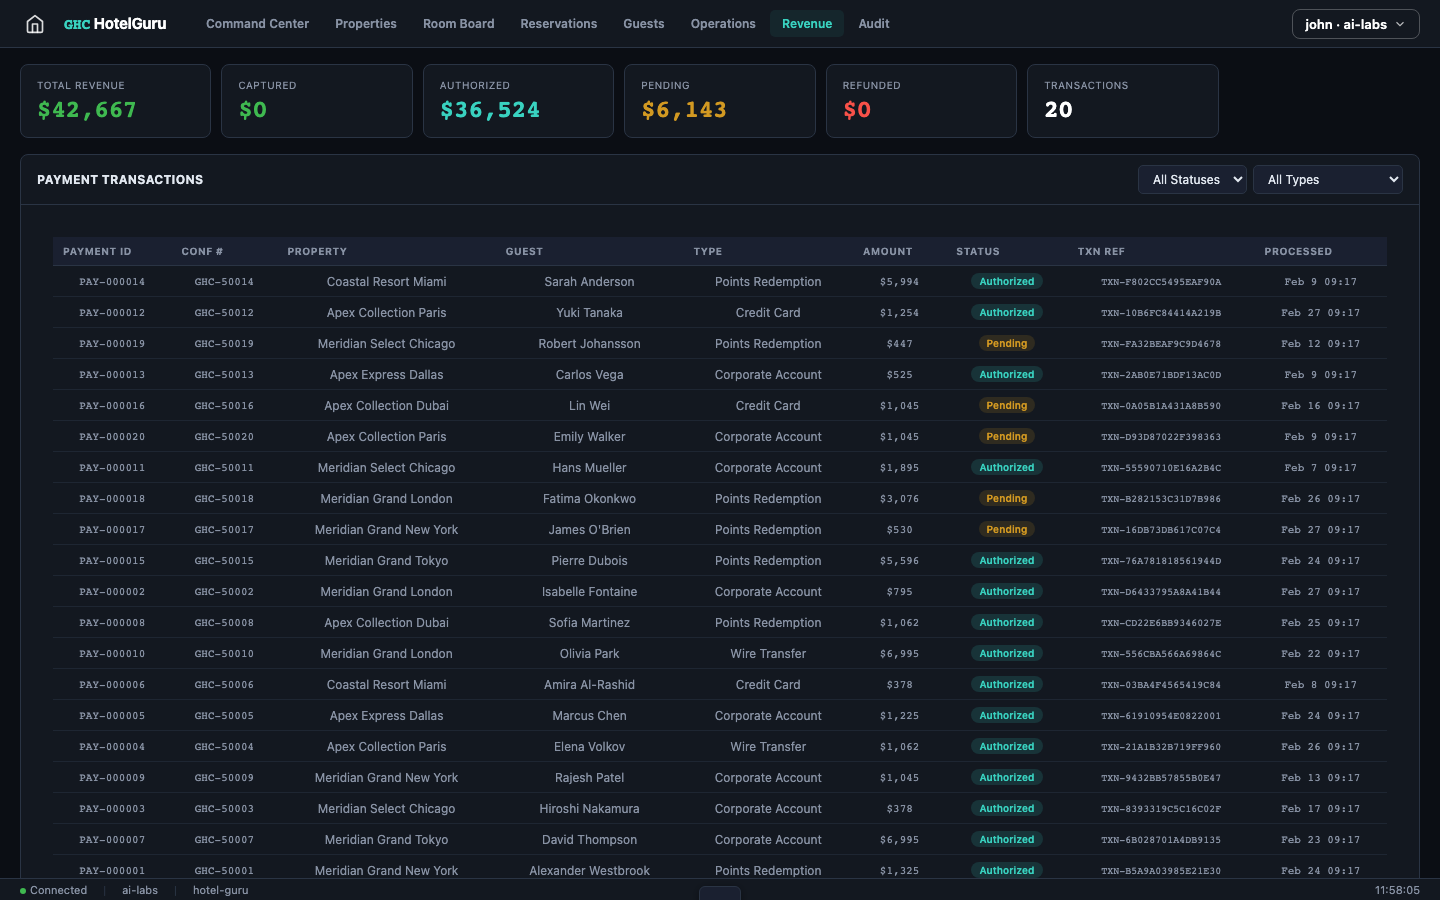Click the GHC HotelGuru logo

(x=114, y=23)
